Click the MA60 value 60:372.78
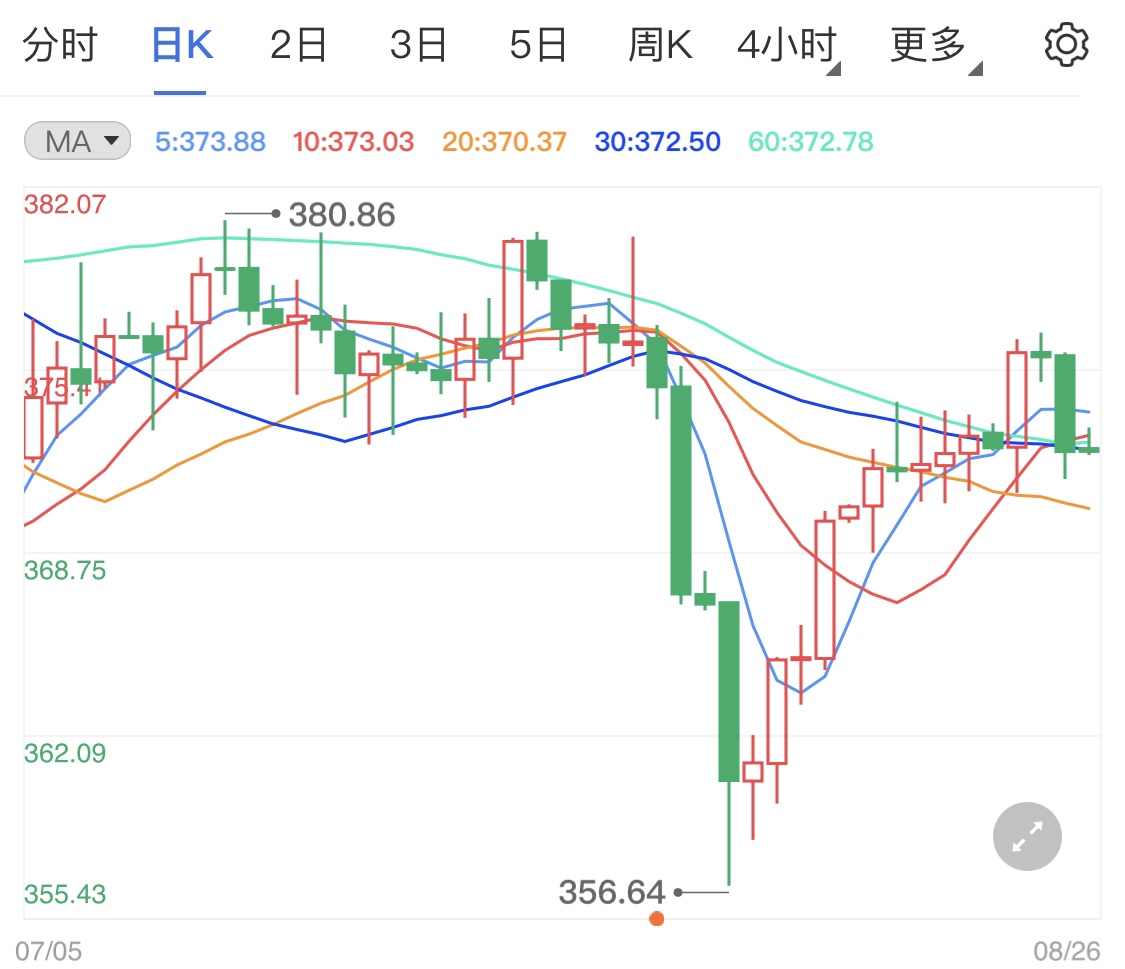 click(x=811, y=142)
